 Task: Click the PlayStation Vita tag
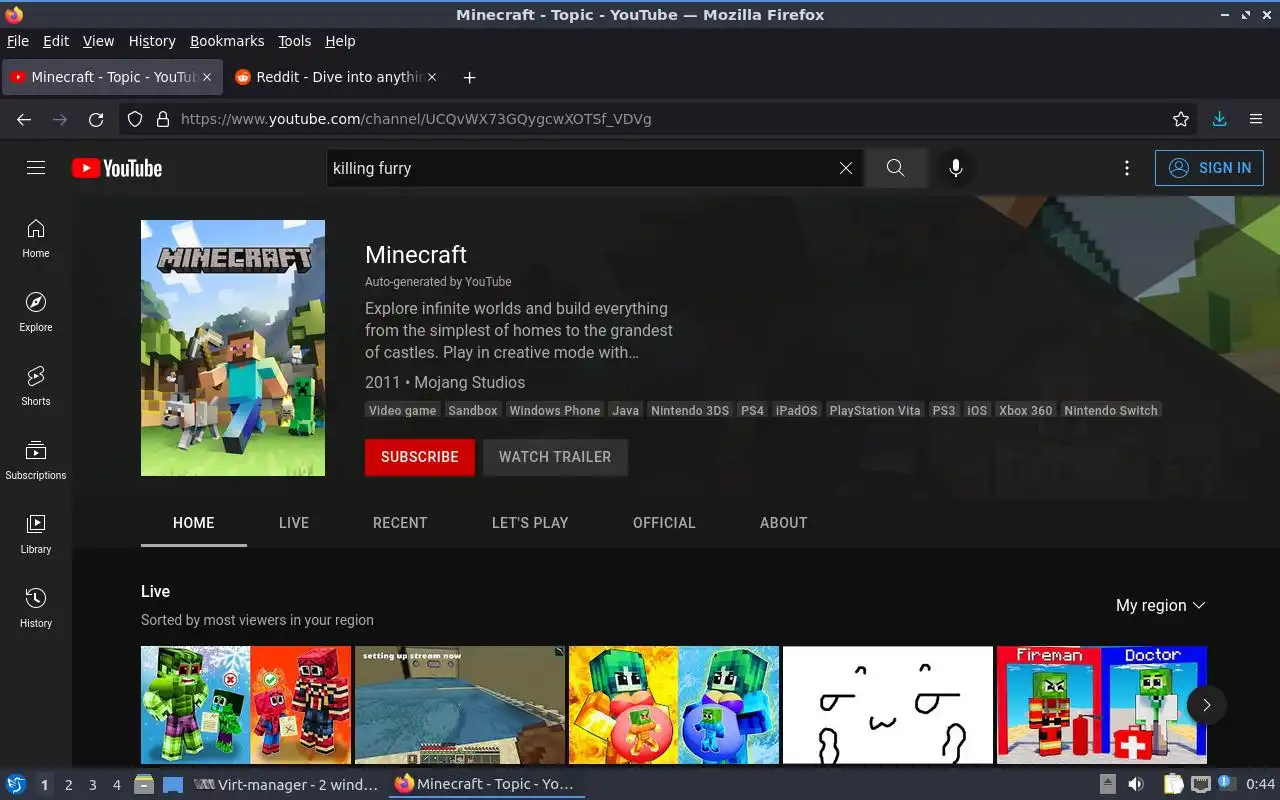[x=875, y=410]
